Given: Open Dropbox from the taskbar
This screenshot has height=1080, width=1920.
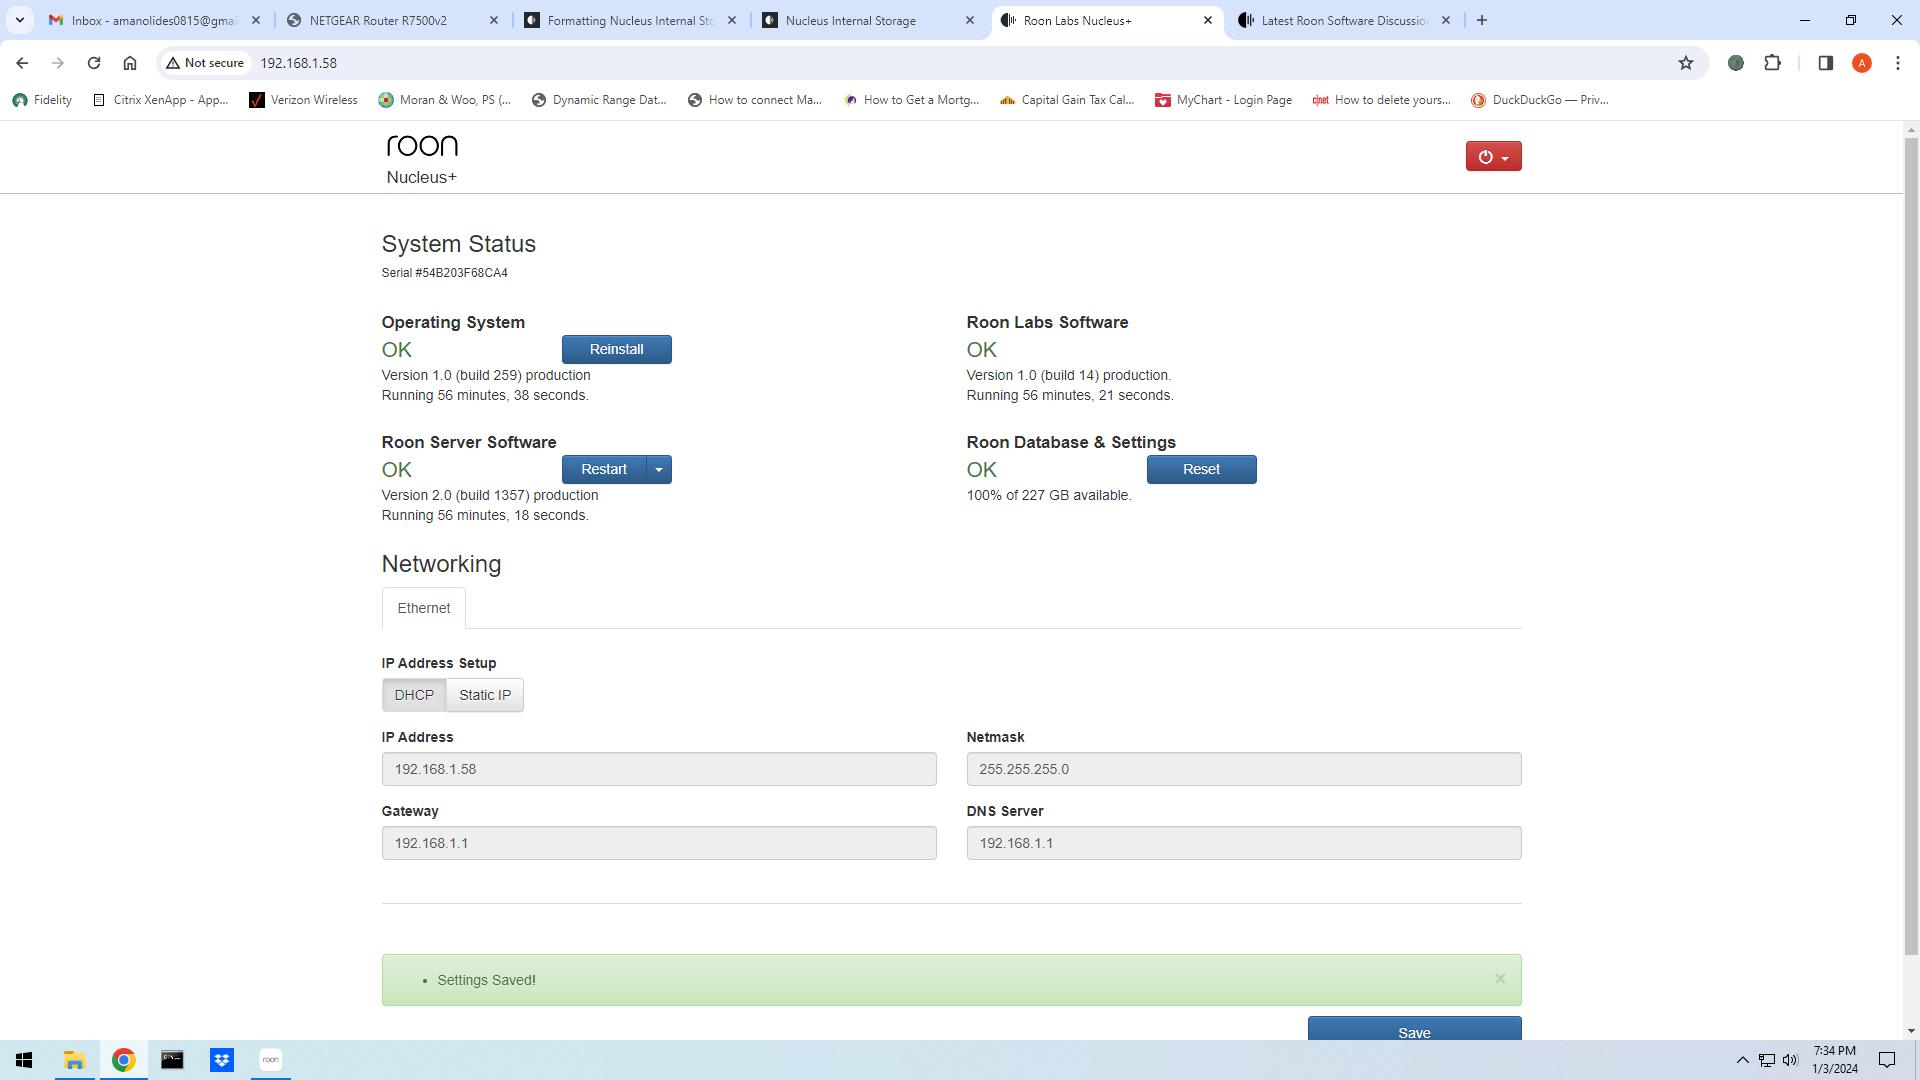Looking at the screenshot, I should coord(222,1060).
